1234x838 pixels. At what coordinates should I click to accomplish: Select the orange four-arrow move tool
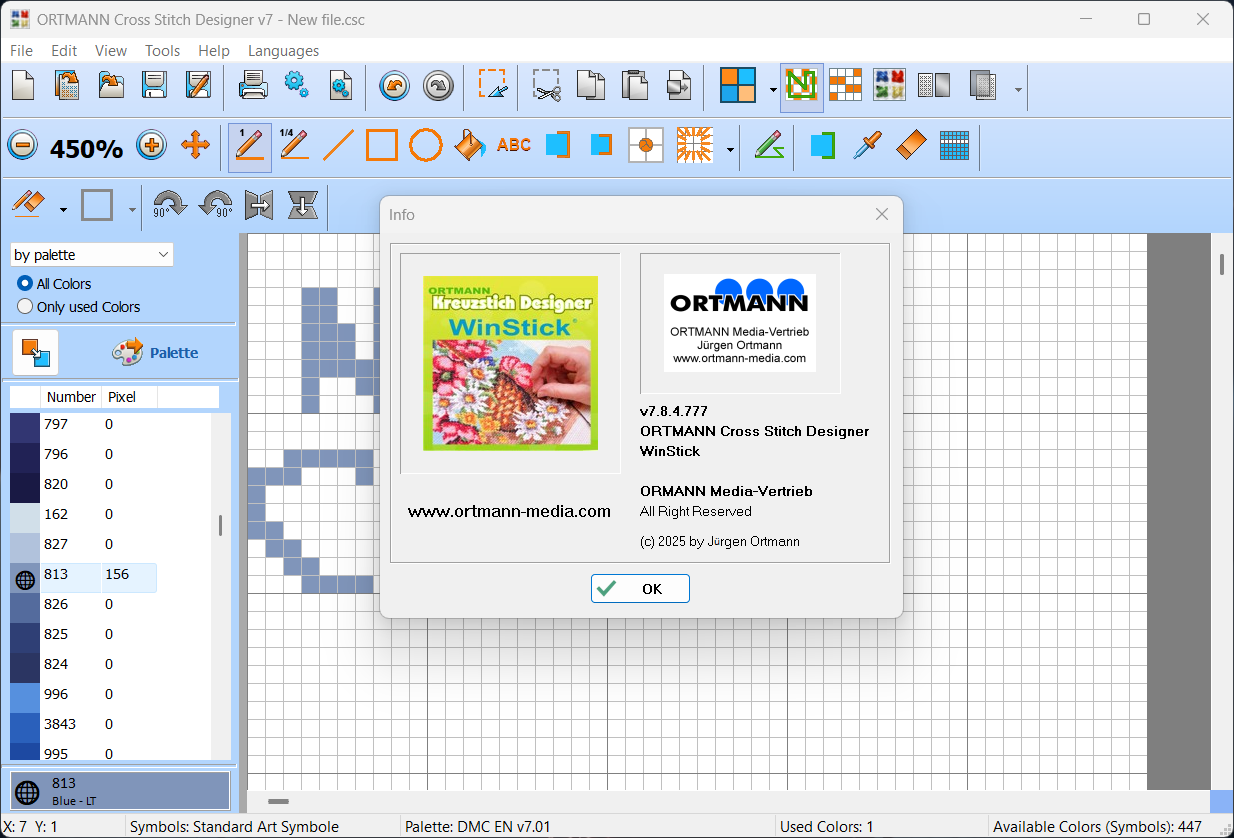click(195, 146)
